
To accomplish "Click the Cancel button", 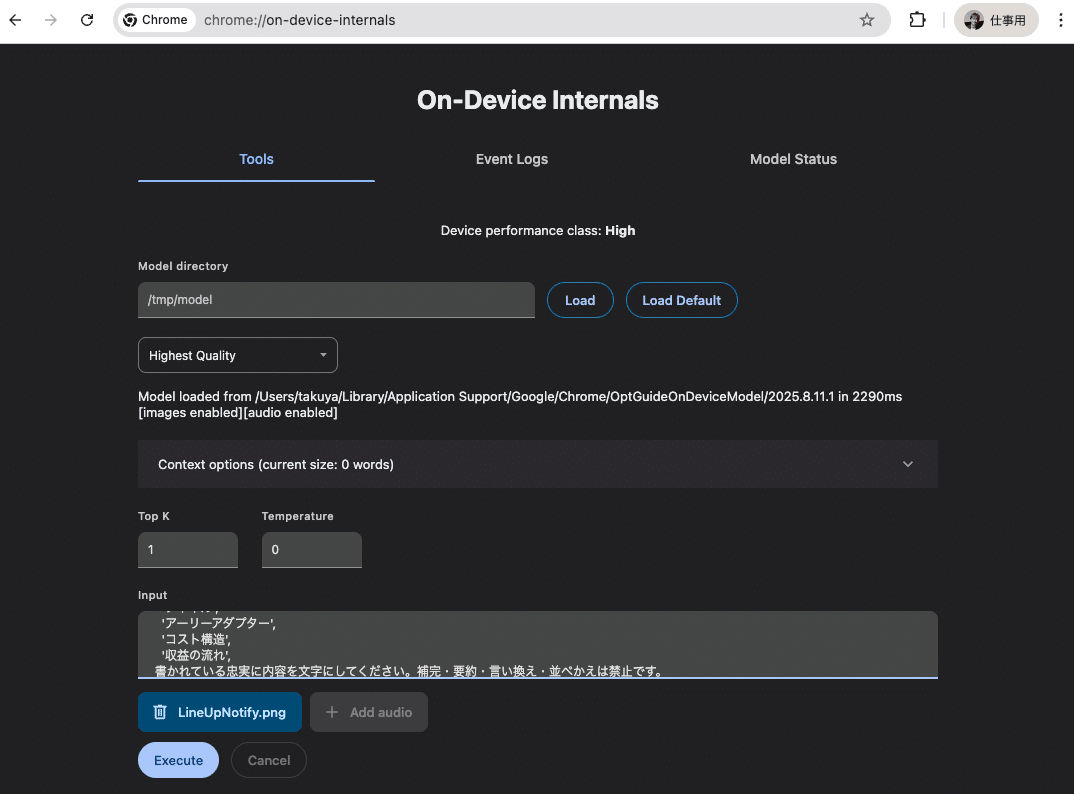I will [x=268, y=760].
